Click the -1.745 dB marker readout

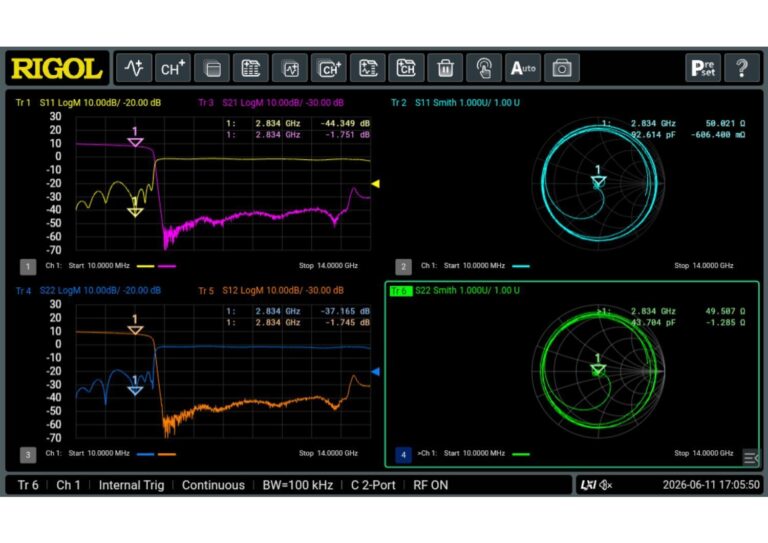[347, 323]
